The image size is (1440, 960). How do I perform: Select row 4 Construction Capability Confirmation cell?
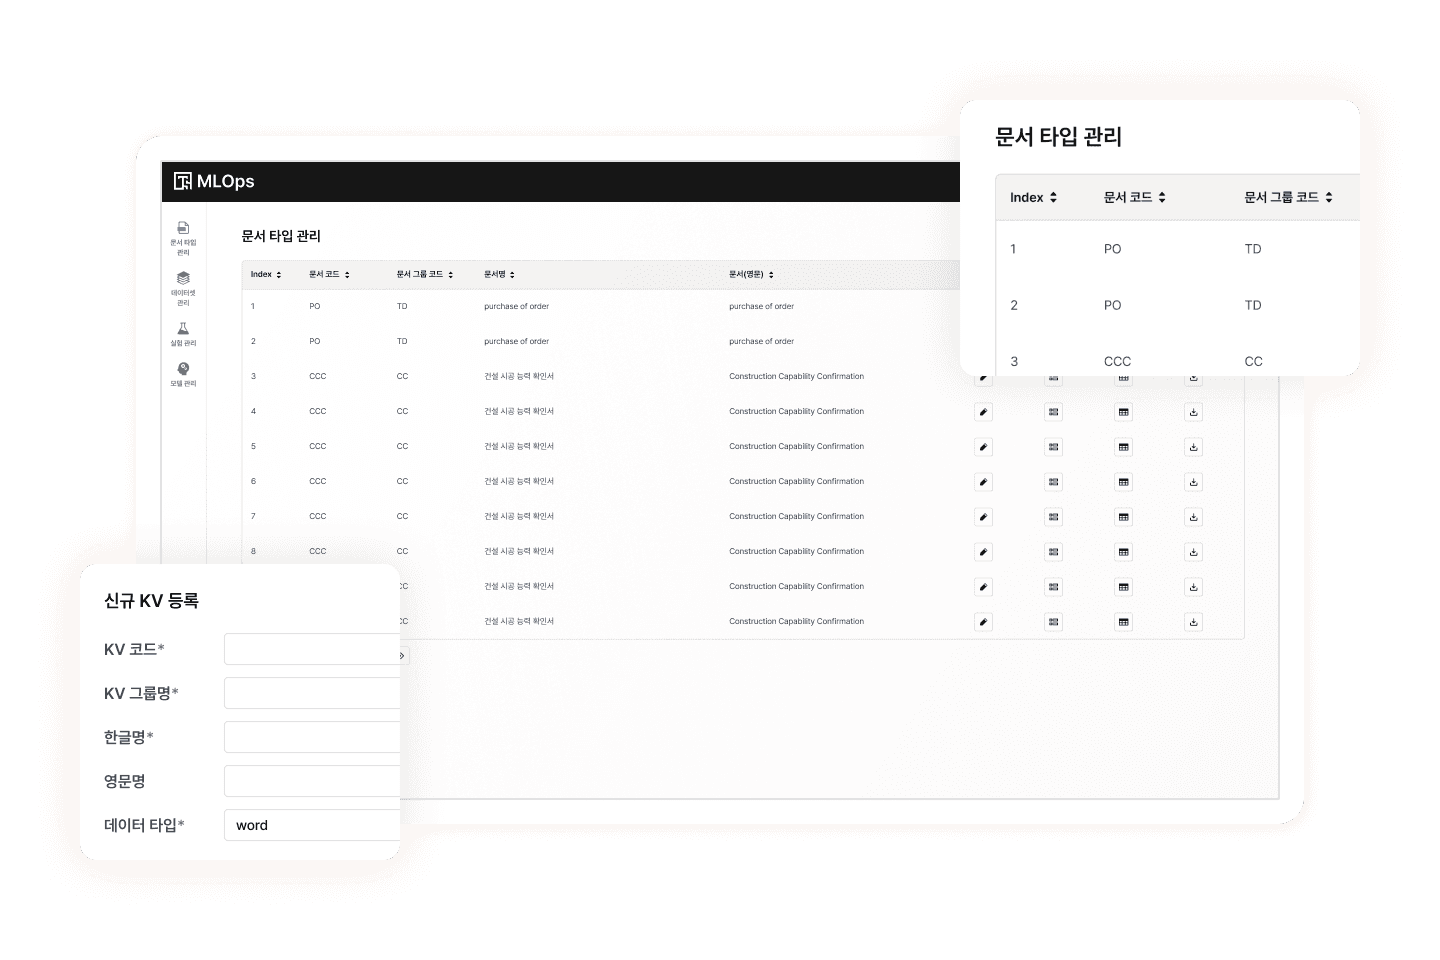796,411
